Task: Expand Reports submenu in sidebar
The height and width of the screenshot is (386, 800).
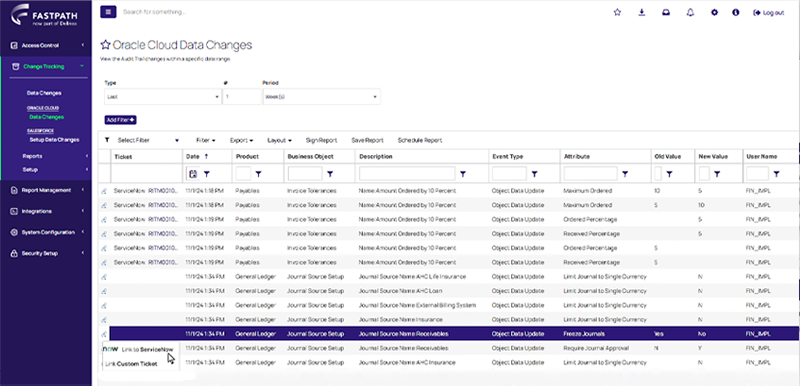Action: tap(55, 156)
